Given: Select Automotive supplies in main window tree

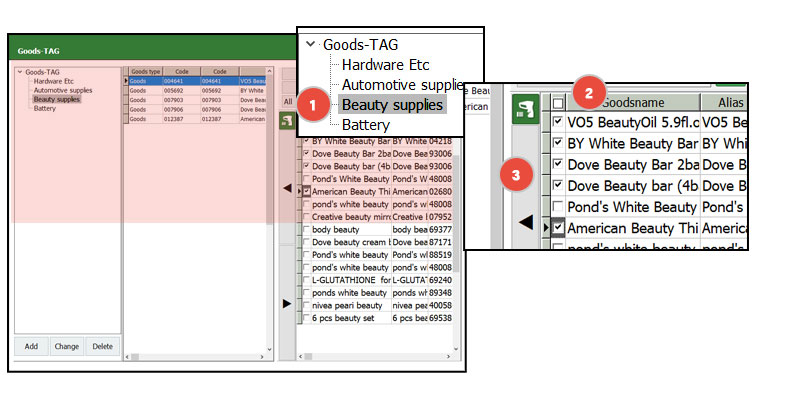Looking at the screenshot, I should click(x=63, y=90).
